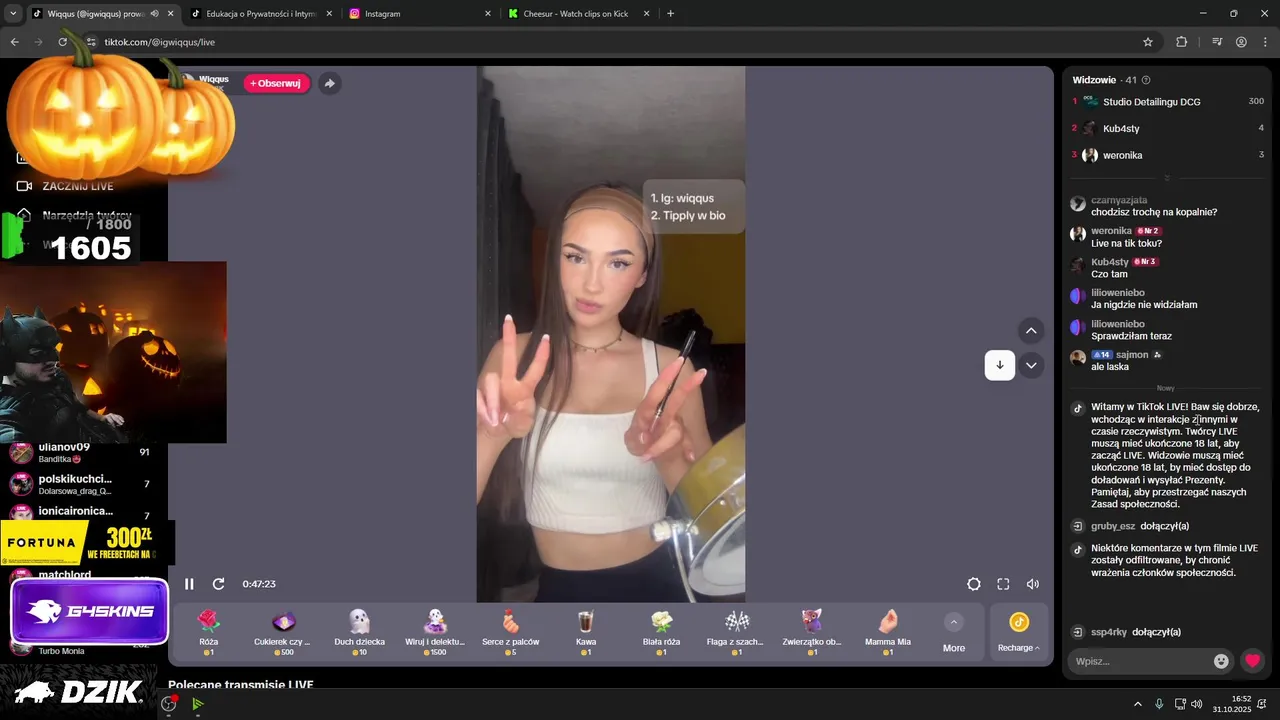Open the Recharge coins menu
1280x720 pixels.
point(1018,632)
